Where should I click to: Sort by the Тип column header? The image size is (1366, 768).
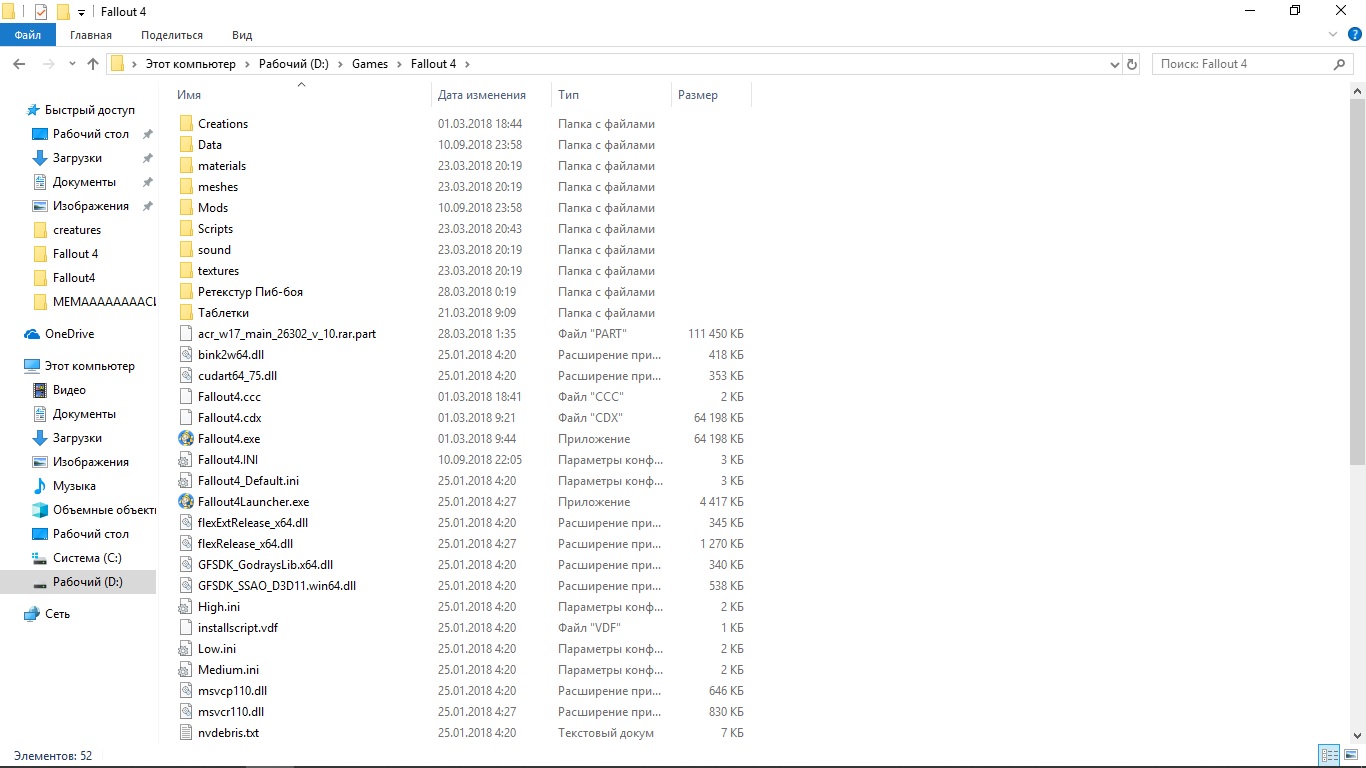click(611, 95)
